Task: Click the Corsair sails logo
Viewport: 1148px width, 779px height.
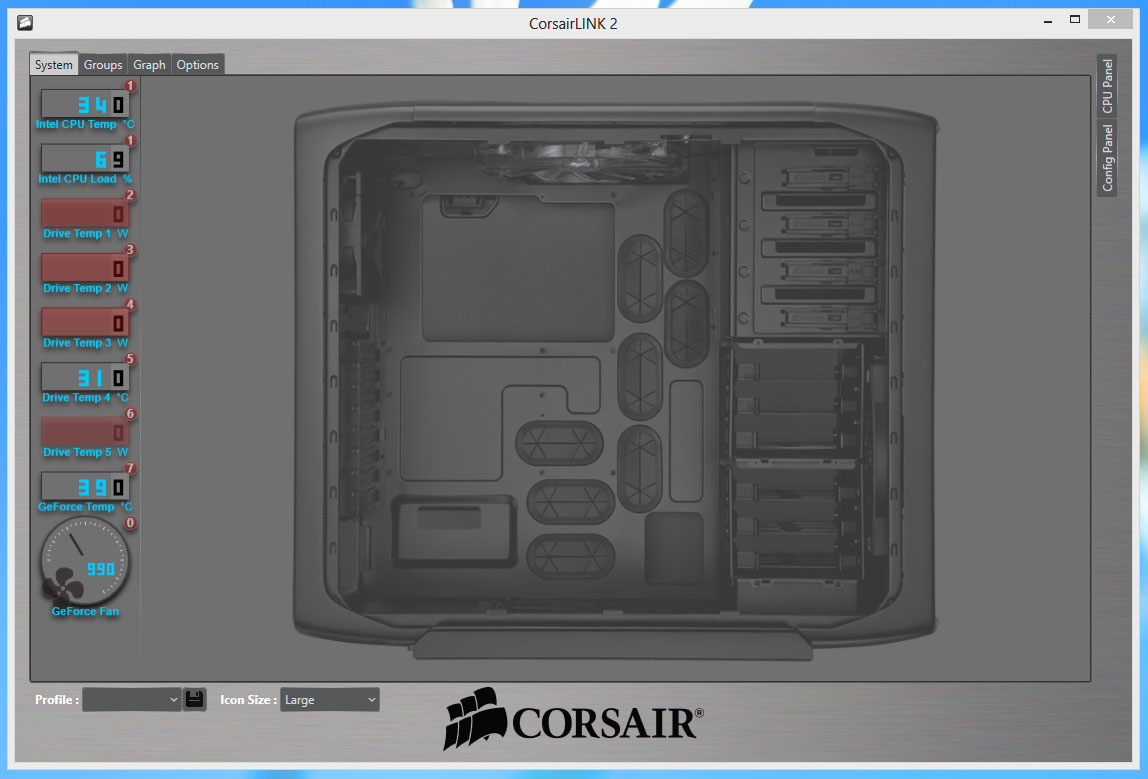Action: 476,718
